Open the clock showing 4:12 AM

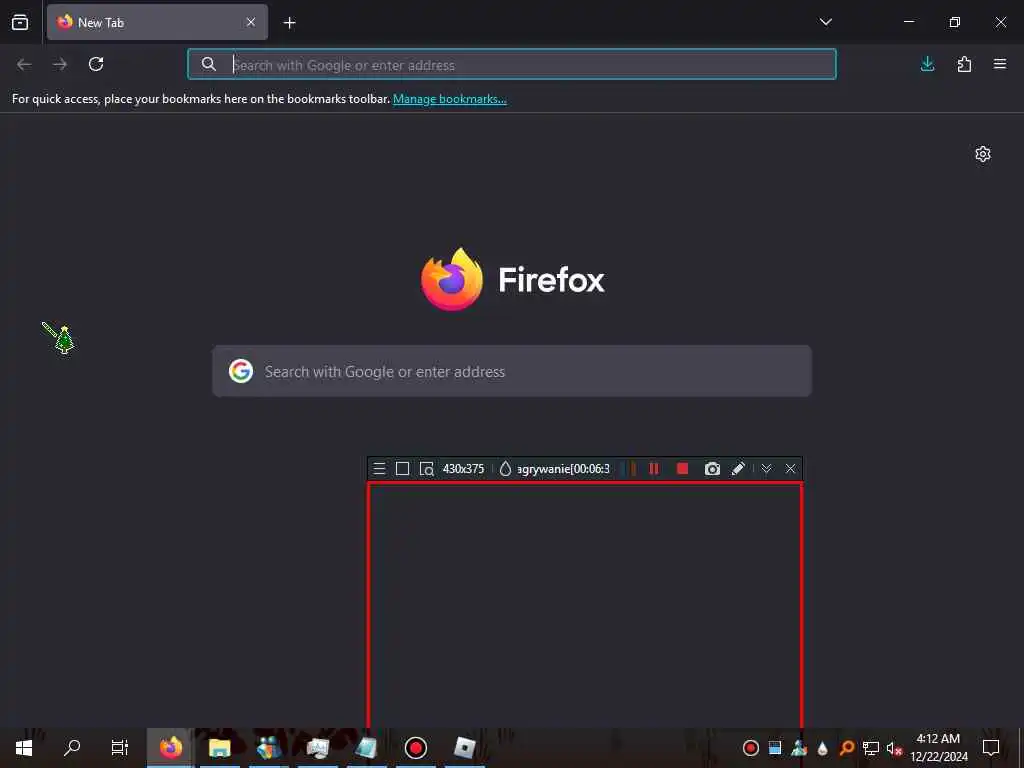pos(938,748)
